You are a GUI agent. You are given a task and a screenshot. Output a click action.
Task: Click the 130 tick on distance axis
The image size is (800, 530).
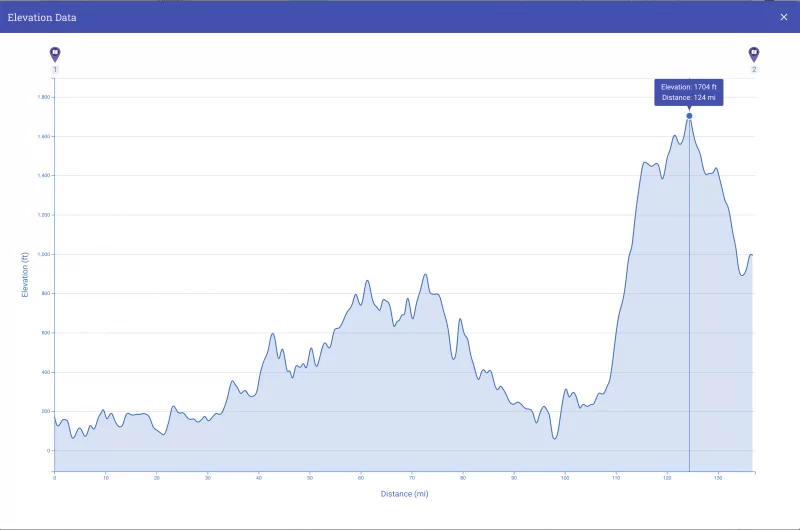pyautogui.click(x=718, y=478)
